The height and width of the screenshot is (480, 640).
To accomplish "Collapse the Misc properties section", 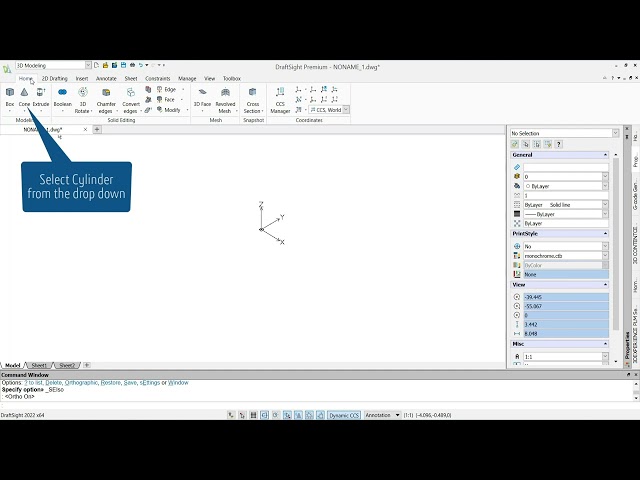I will click(605, 344).
